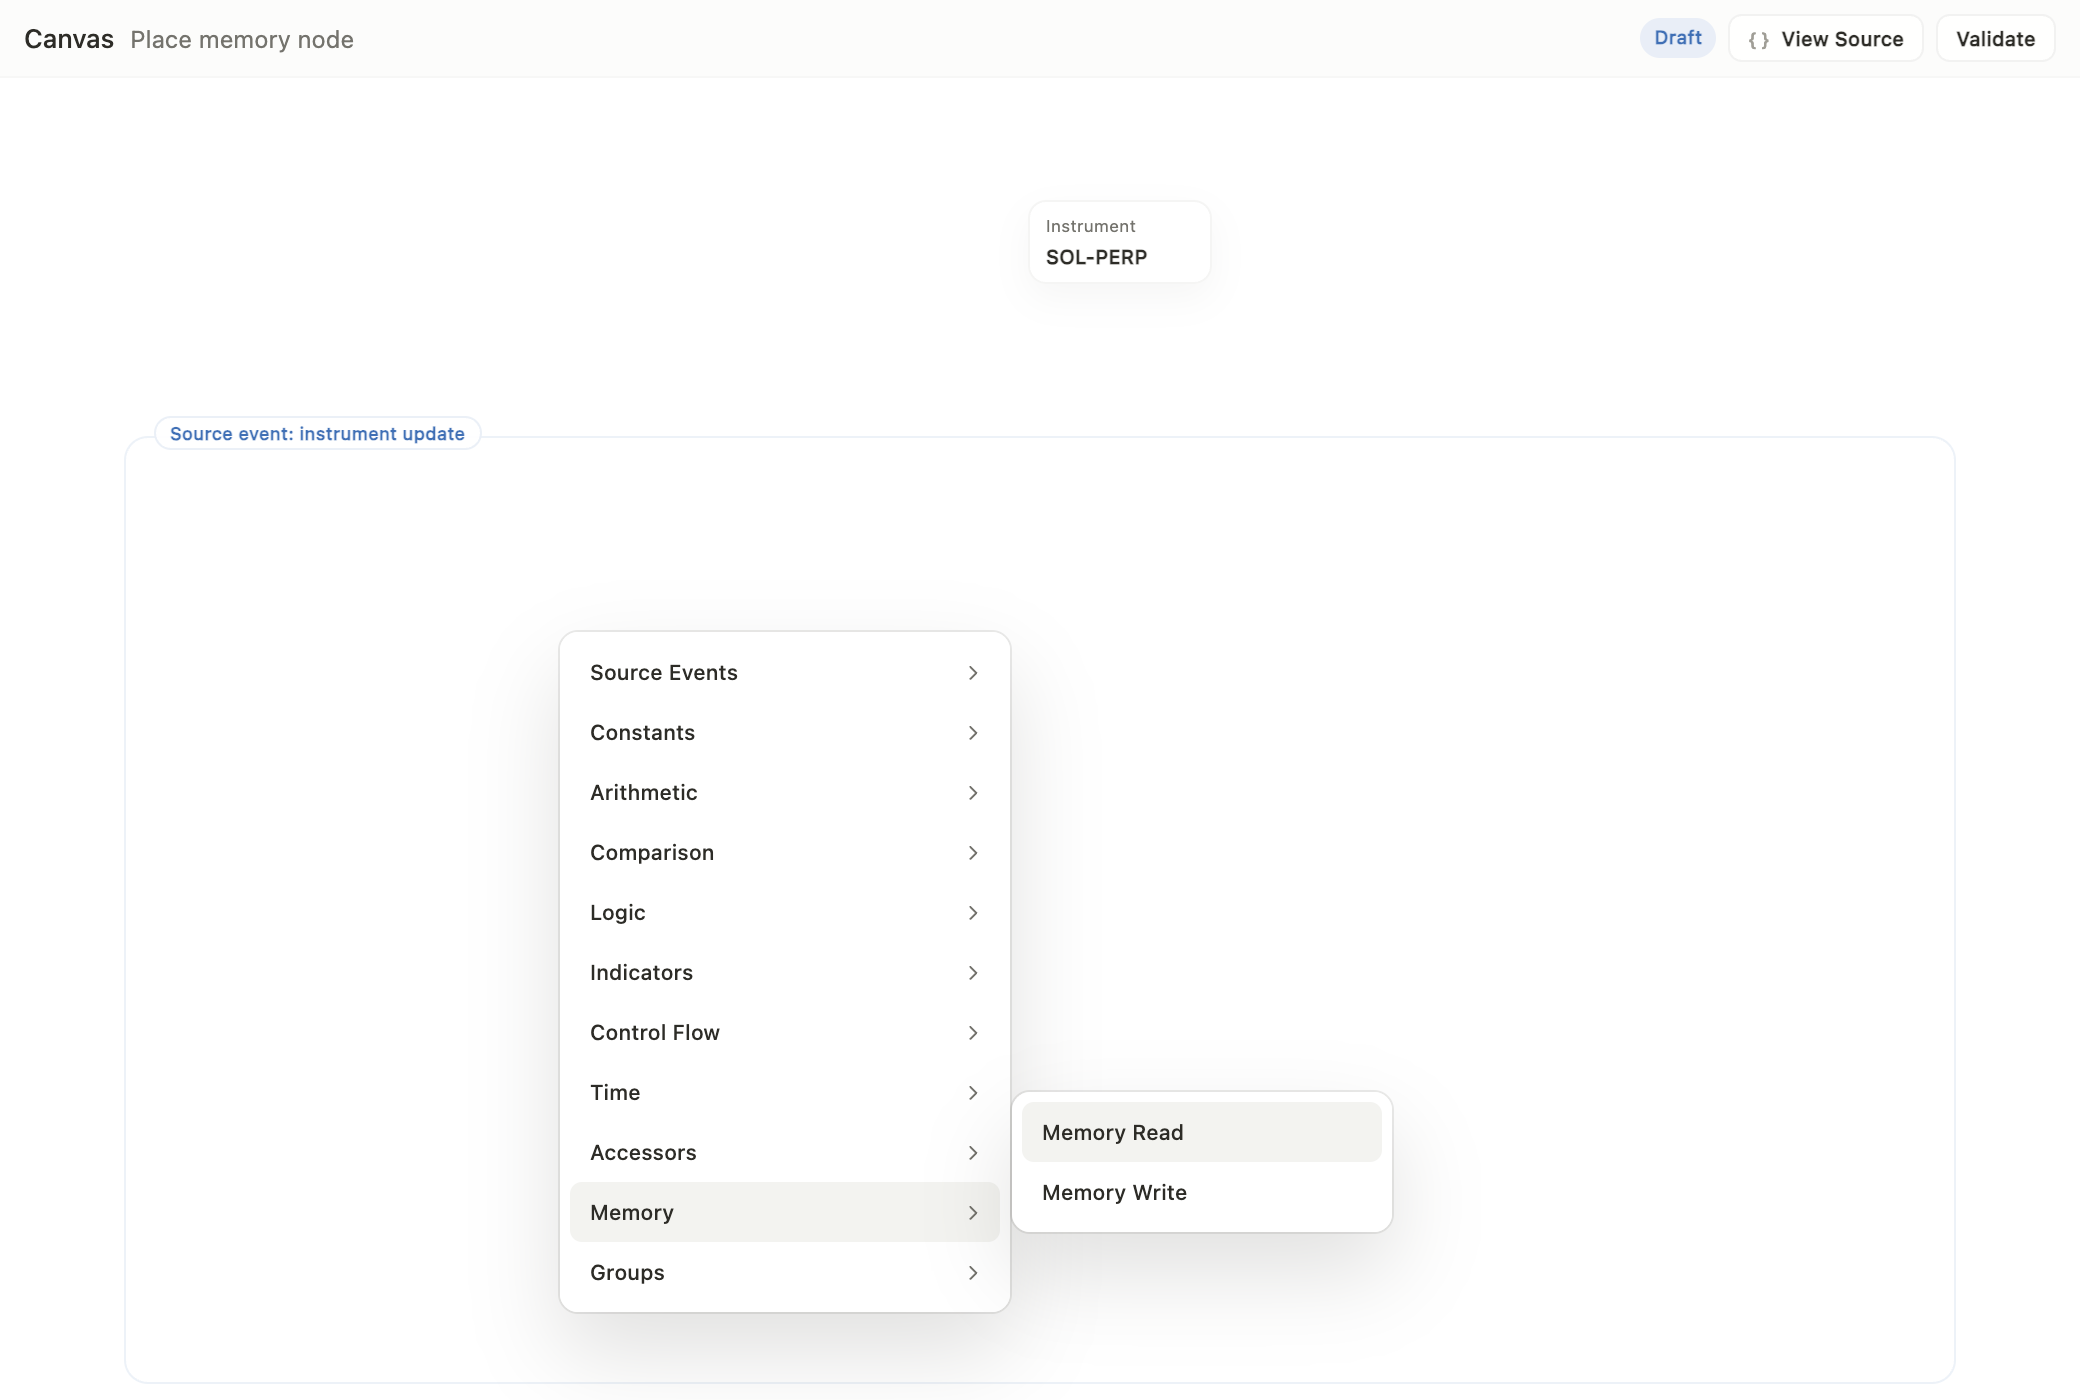Expand chevron next to Indicators

click(973, 973)
